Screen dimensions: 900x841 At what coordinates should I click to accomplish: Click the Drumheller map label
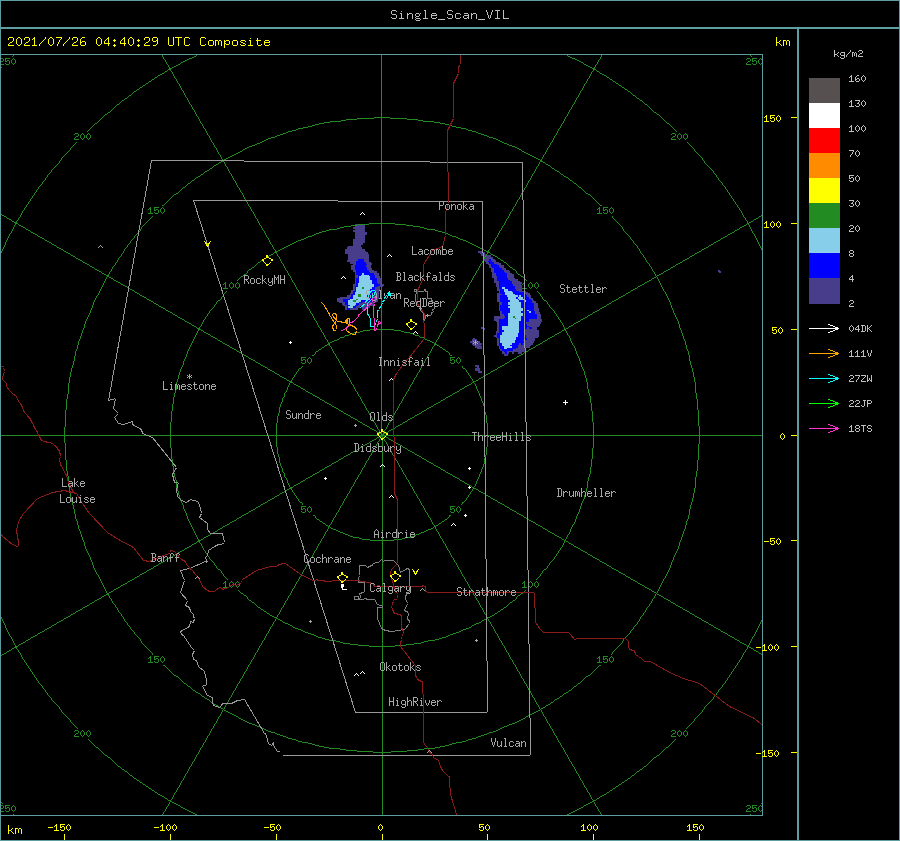586,493
